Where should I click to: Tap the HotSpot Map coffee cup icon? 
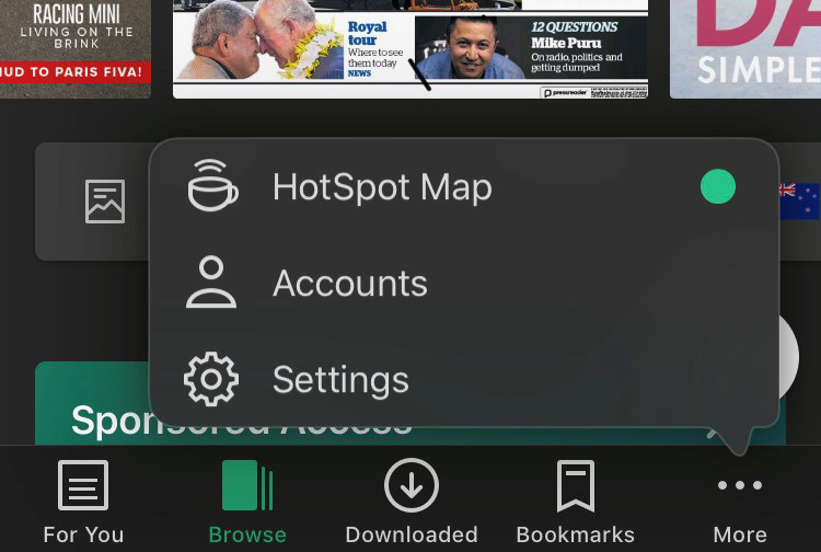coord(212,186)
